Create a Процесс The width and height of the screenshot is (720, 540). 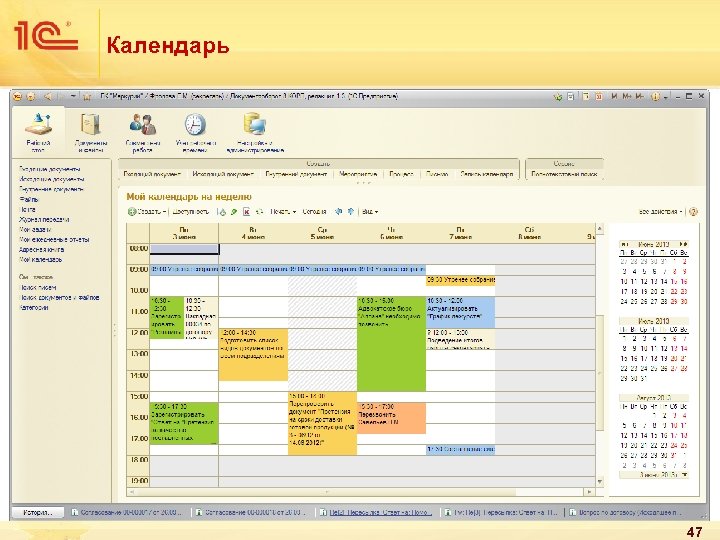tap(401, 174)
